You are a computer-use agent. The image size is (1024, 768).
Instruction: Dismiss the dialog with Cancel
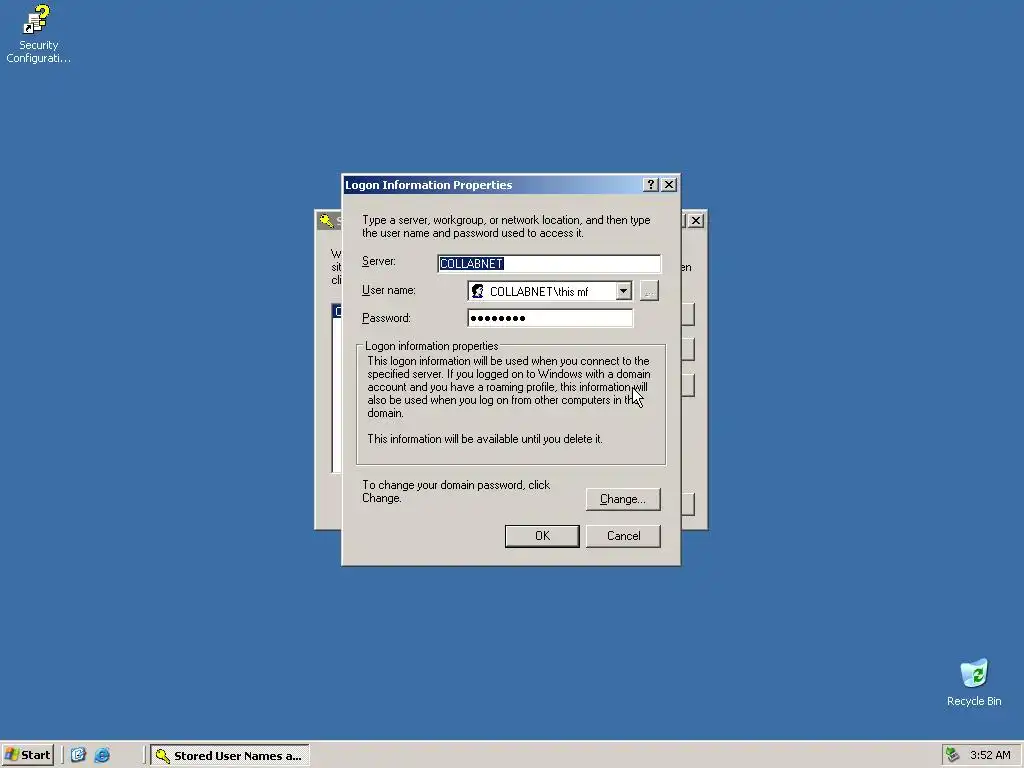click(x=623, y=536)
